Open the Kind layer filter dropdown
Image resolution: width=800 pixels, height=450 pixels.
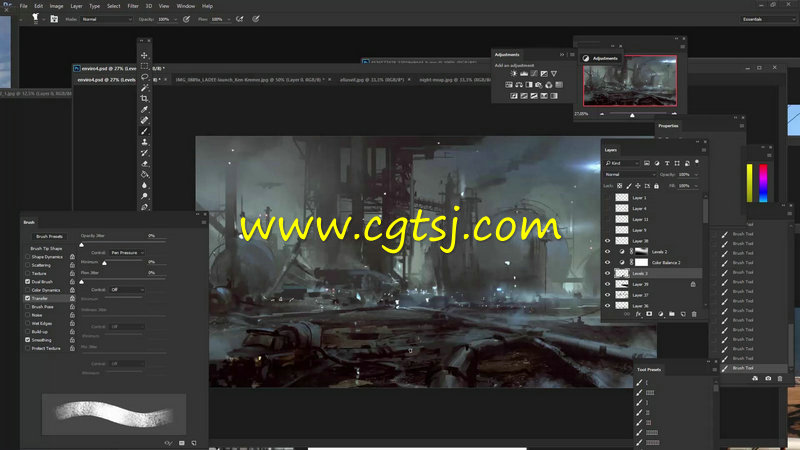pos(622,163)
